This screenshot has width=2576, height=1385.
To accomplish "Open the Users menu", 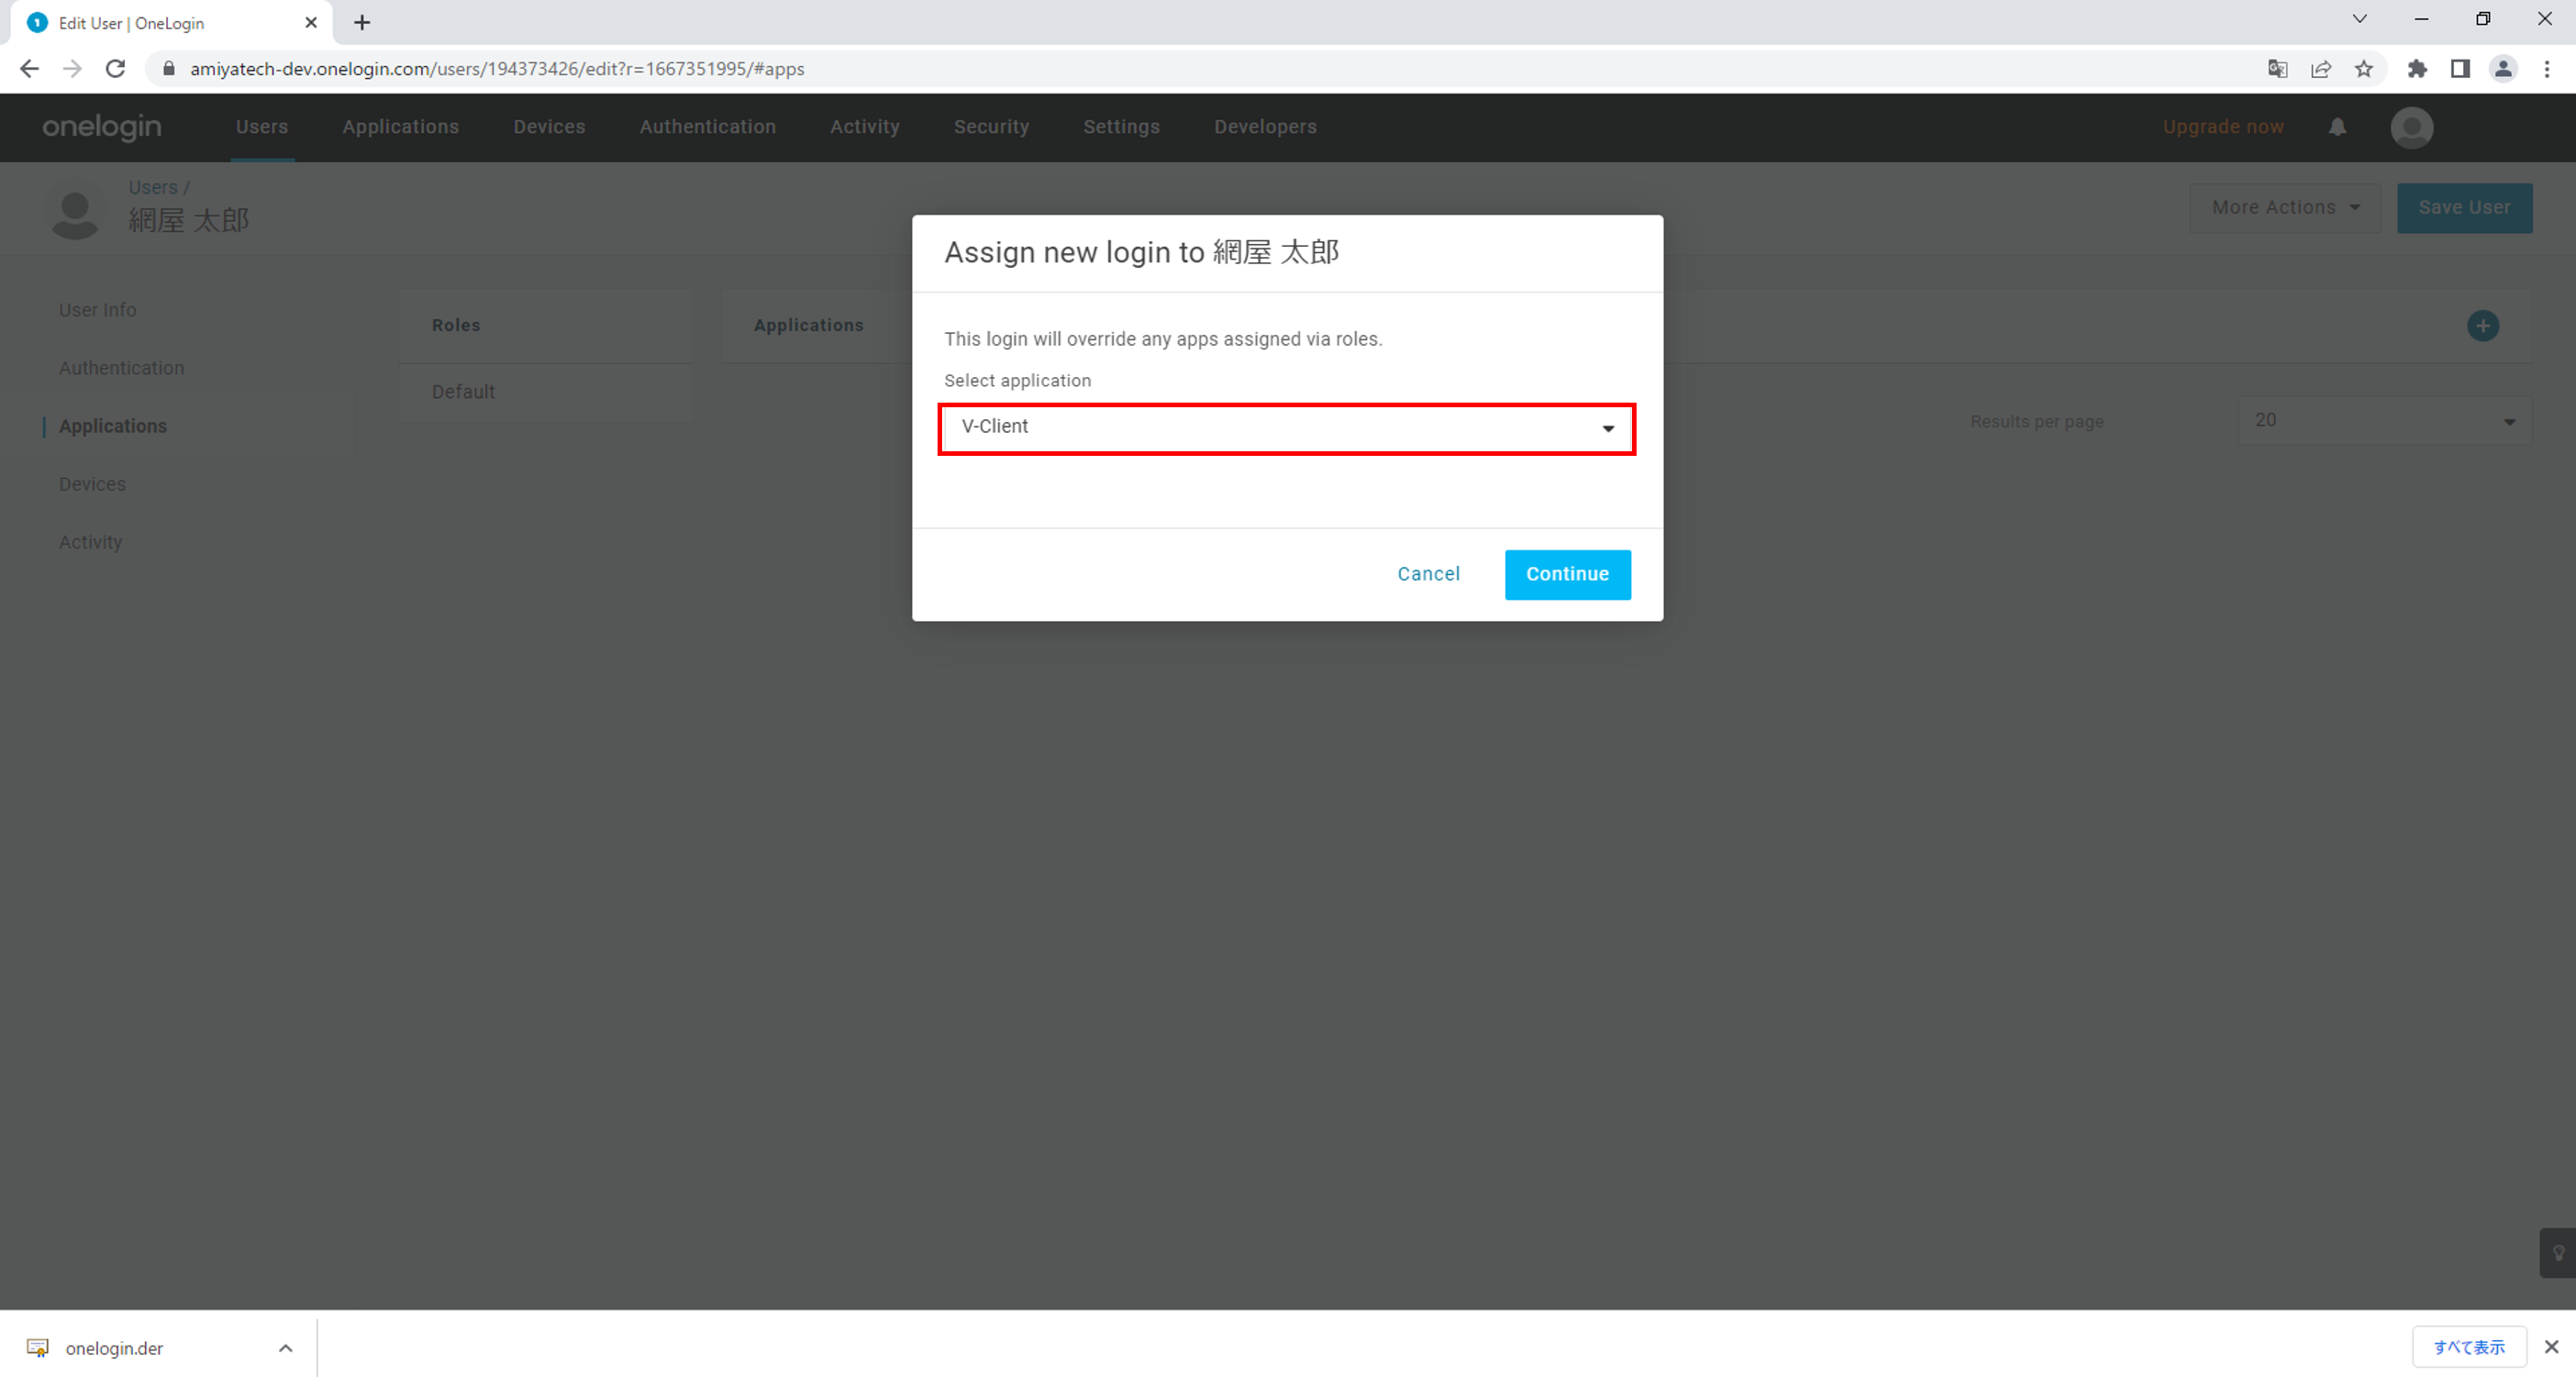I will click(262, 127).
